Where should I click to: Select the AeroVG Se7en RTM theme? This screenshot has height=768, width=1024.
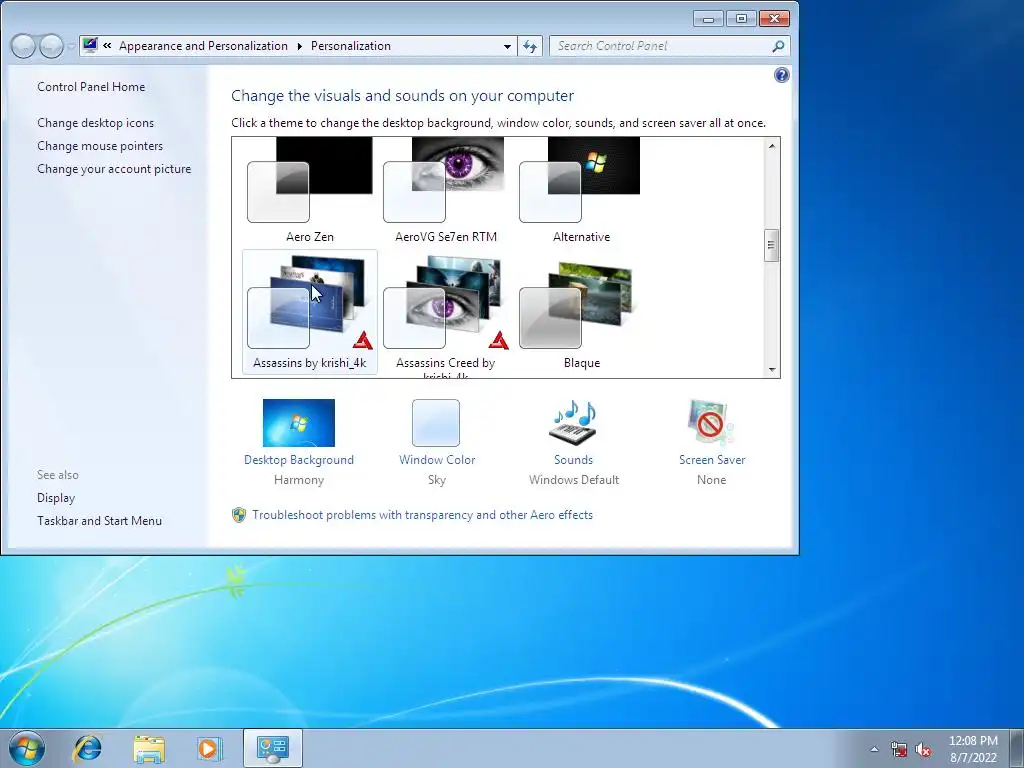point(445,190)
